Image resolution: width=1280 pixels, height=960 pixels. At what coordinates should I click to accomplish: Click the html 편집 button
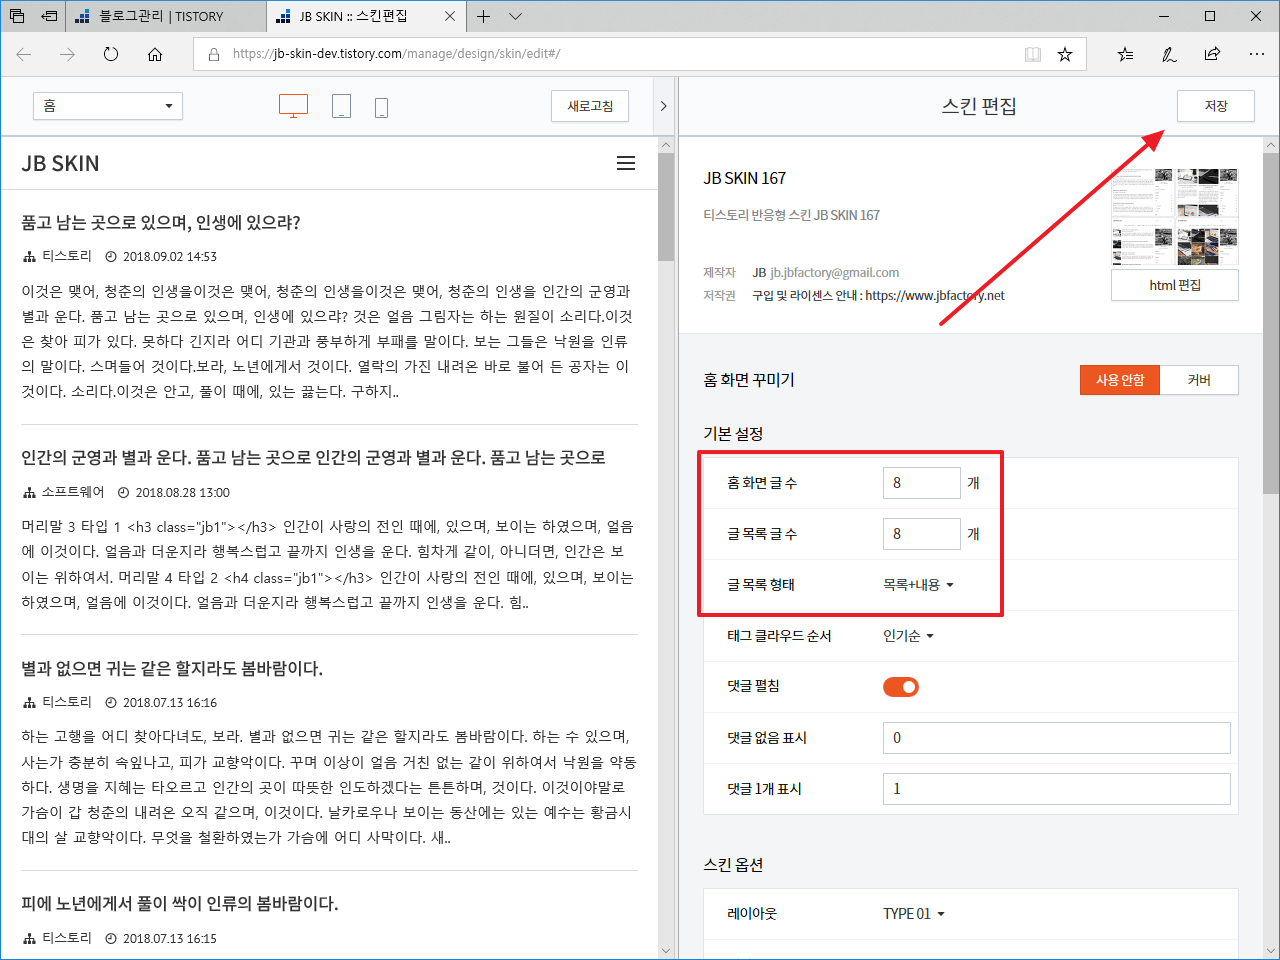click(1175, 285)
